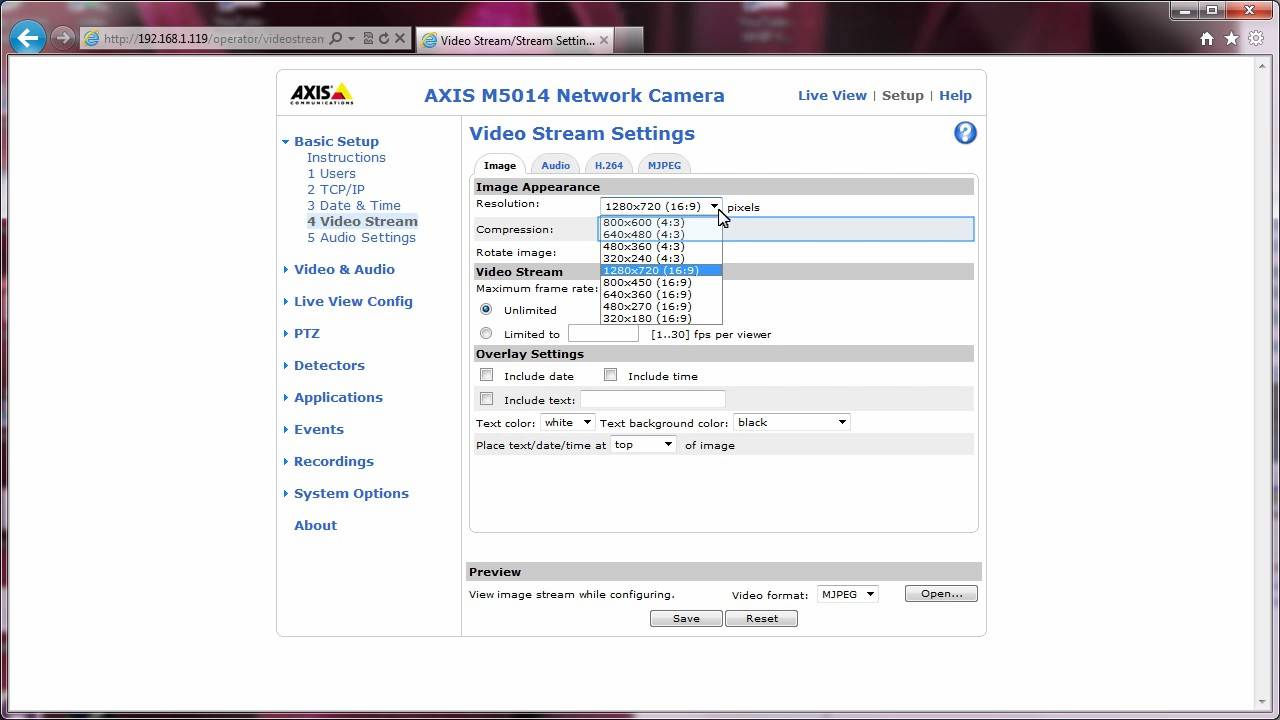
Task: Open the 3 Date & Time link
Action: click(x=354, y=205)
